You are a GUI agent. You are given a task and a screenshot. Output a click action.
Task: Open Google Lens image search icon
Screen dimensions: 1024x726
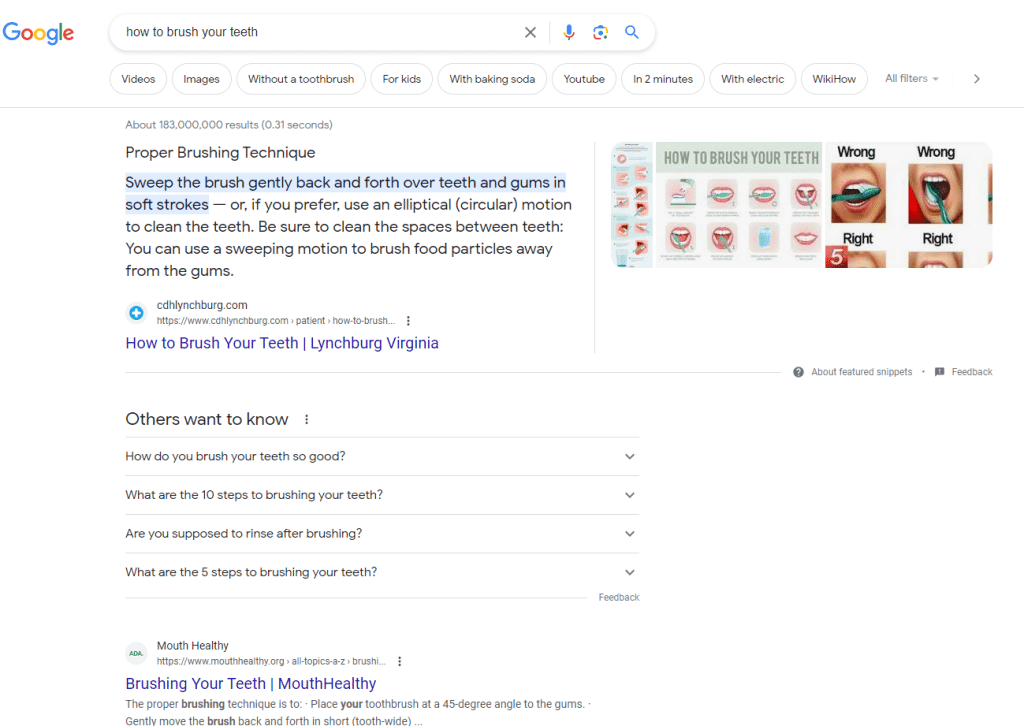600,32
